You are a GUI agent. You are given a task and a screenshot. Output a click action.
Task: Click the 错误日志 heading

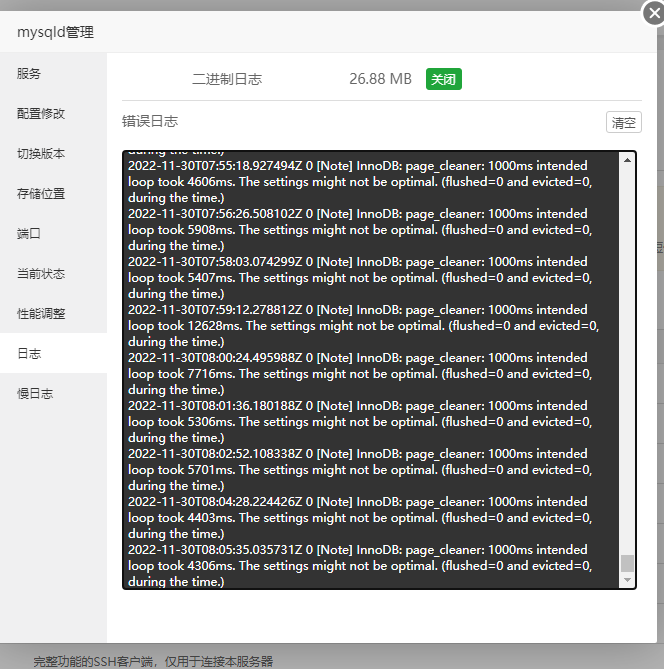pos(150,121)
